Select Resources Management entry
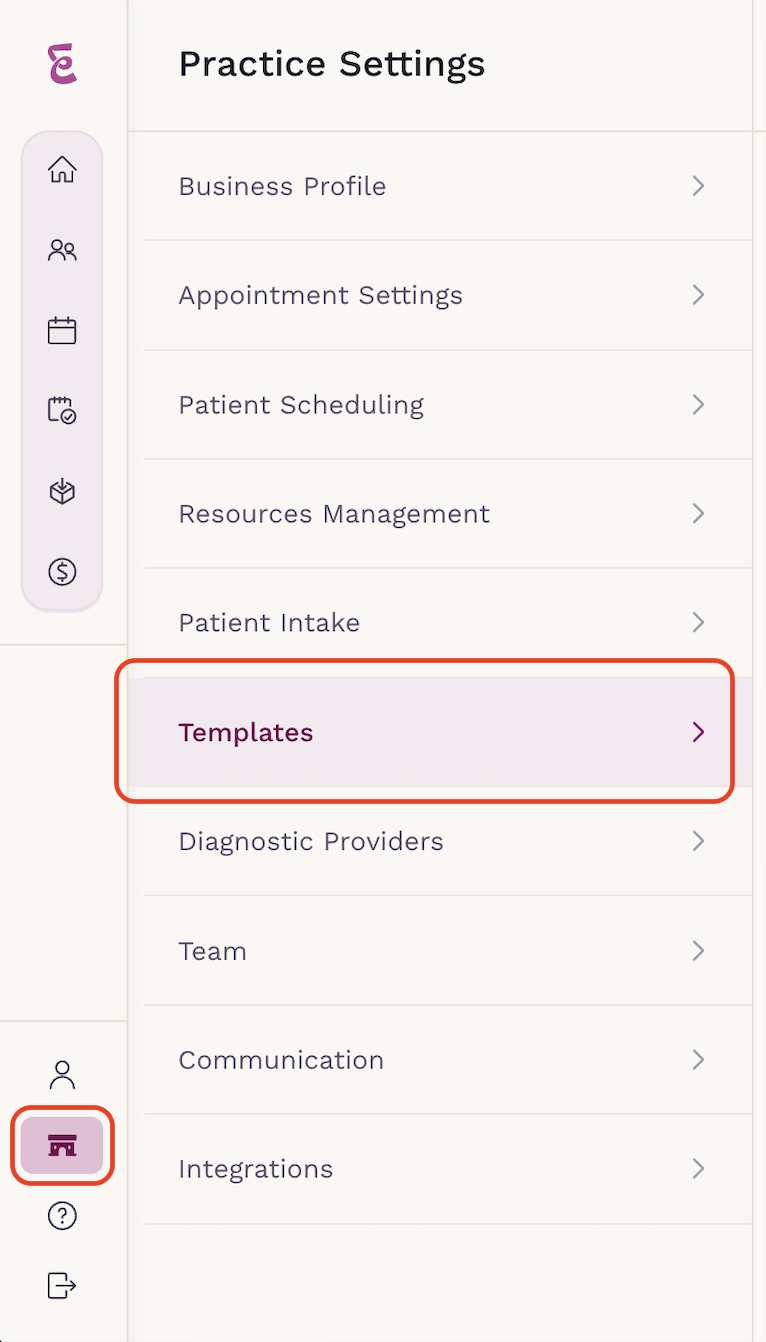This screenshot has width=766, height=1342. [448, 513]
